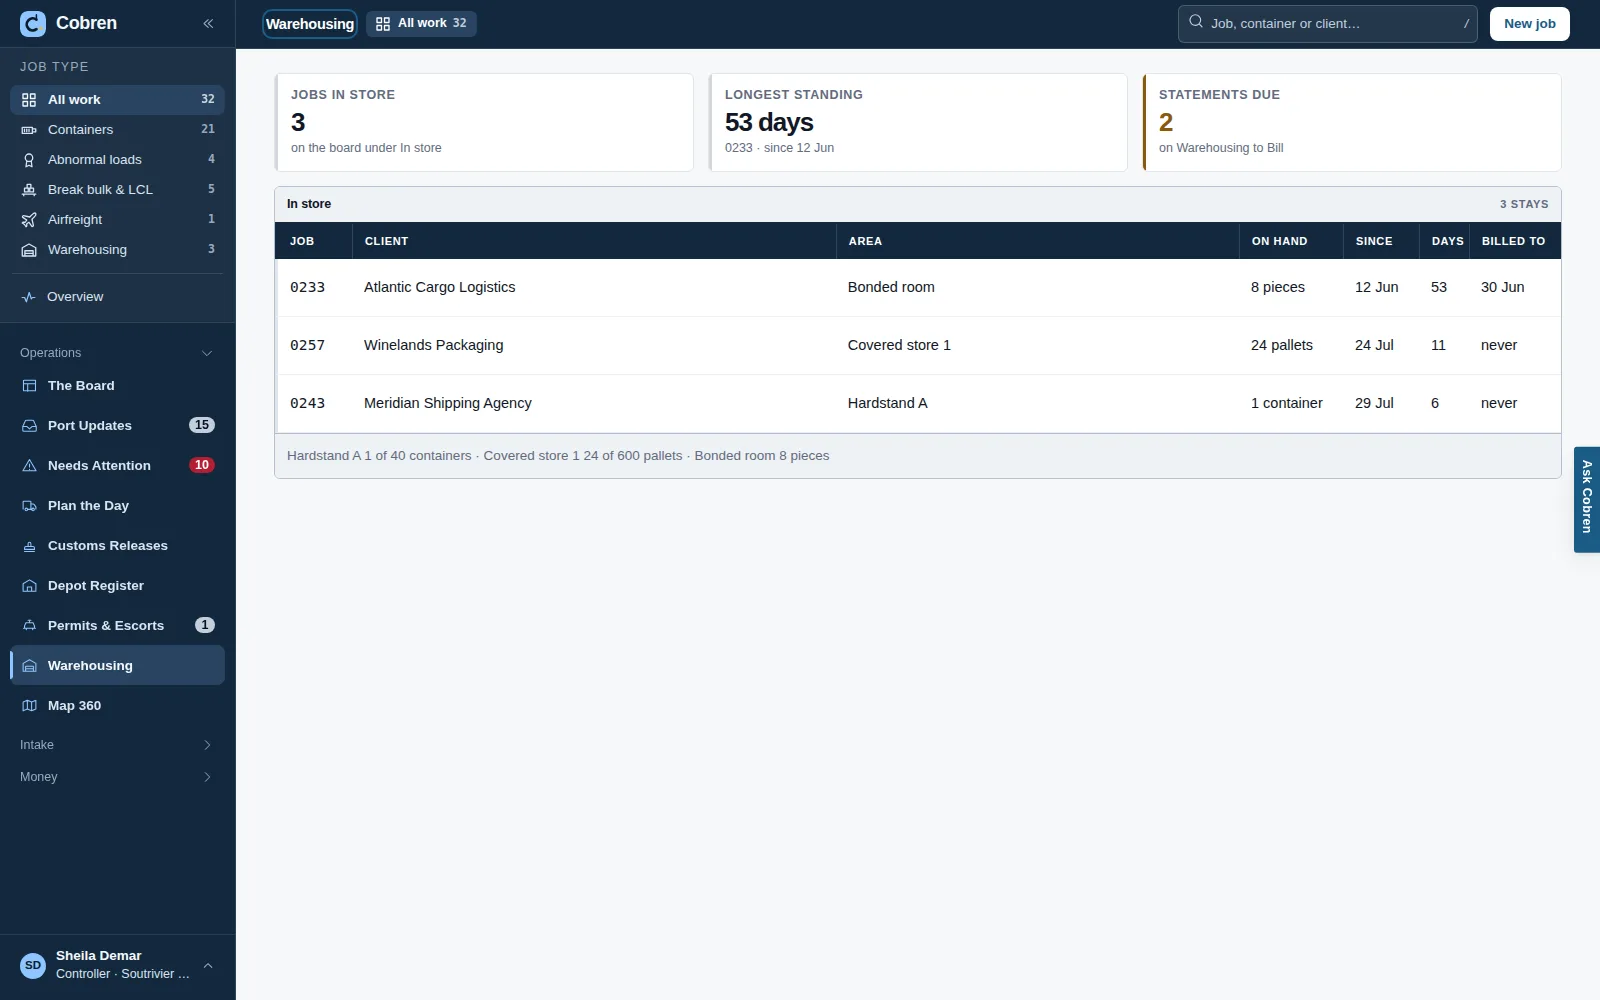The height and width of the screenshot is (1000, 1600).
Task: Open the All work 32 filter chip
Action: (x=421, y=24)
